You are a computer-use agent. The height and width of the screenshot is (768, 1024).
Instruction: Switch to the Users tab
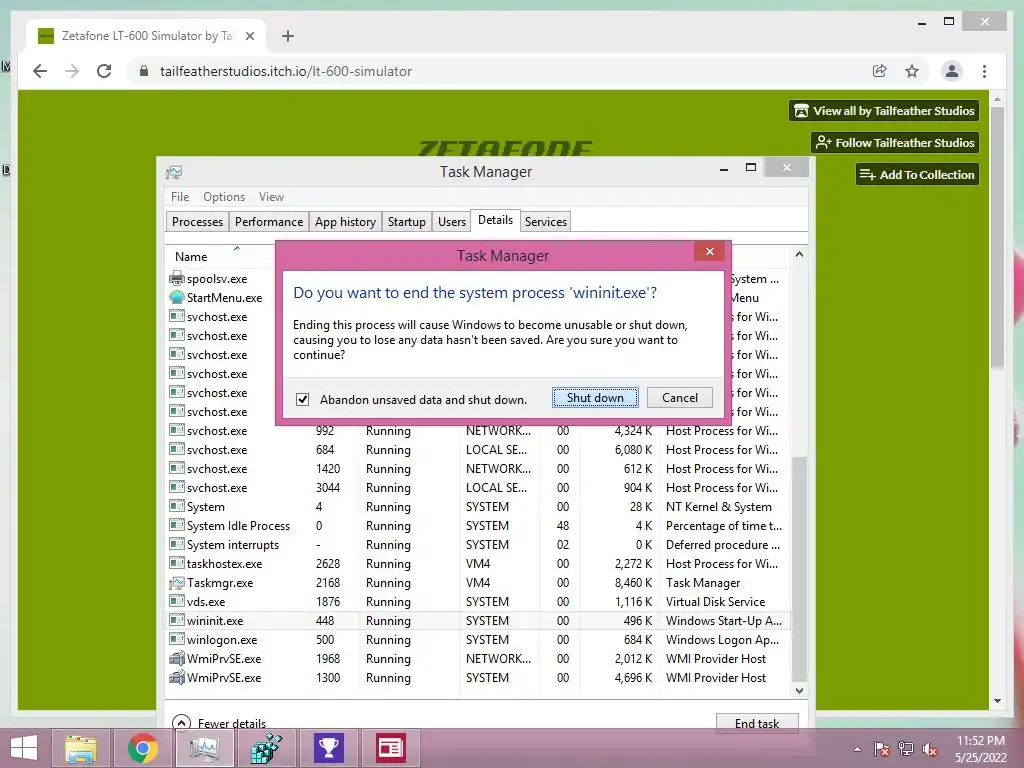(452, 221)
